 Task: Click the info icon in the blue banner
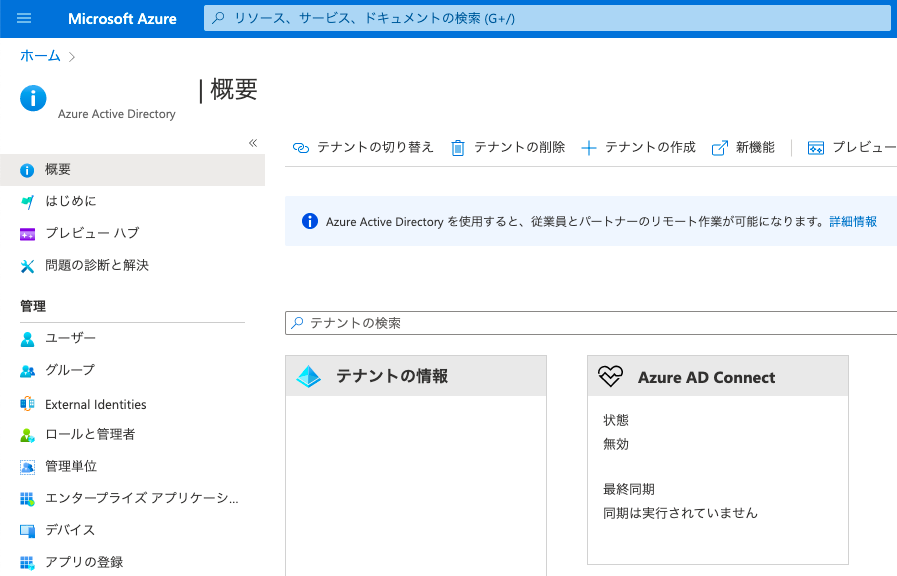[309, 221]
